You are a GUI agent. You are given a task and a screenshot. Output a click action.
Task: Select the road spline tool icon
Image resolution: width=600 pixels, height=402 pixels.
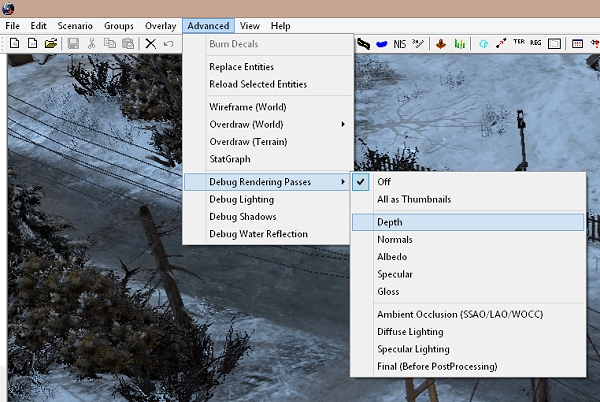tap(363, 44)
